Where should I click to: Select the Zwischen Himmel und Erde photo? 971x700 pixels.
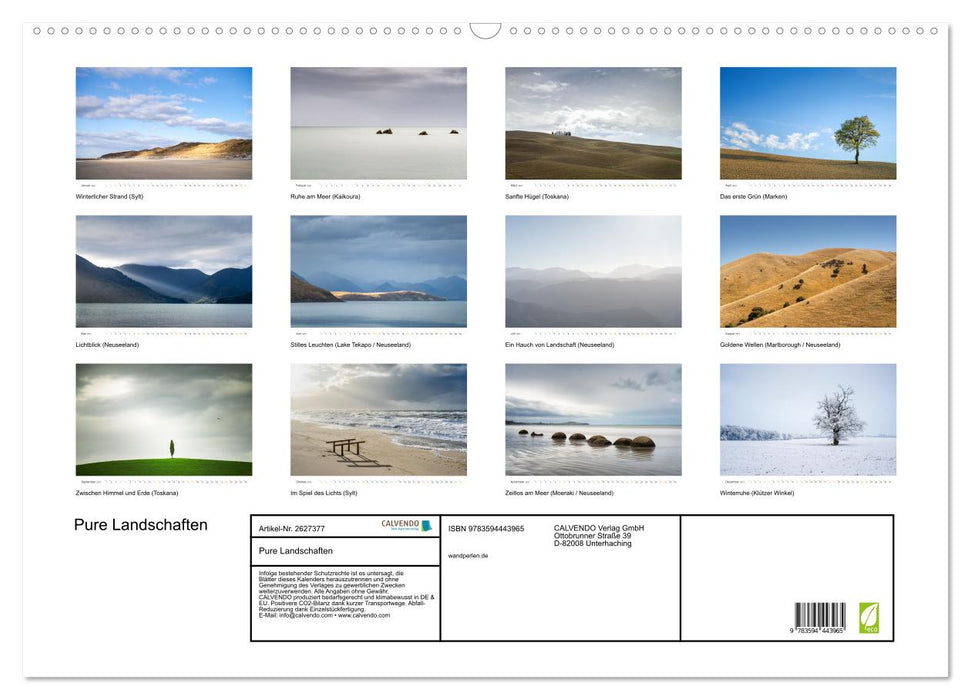(x=163, y=419)
